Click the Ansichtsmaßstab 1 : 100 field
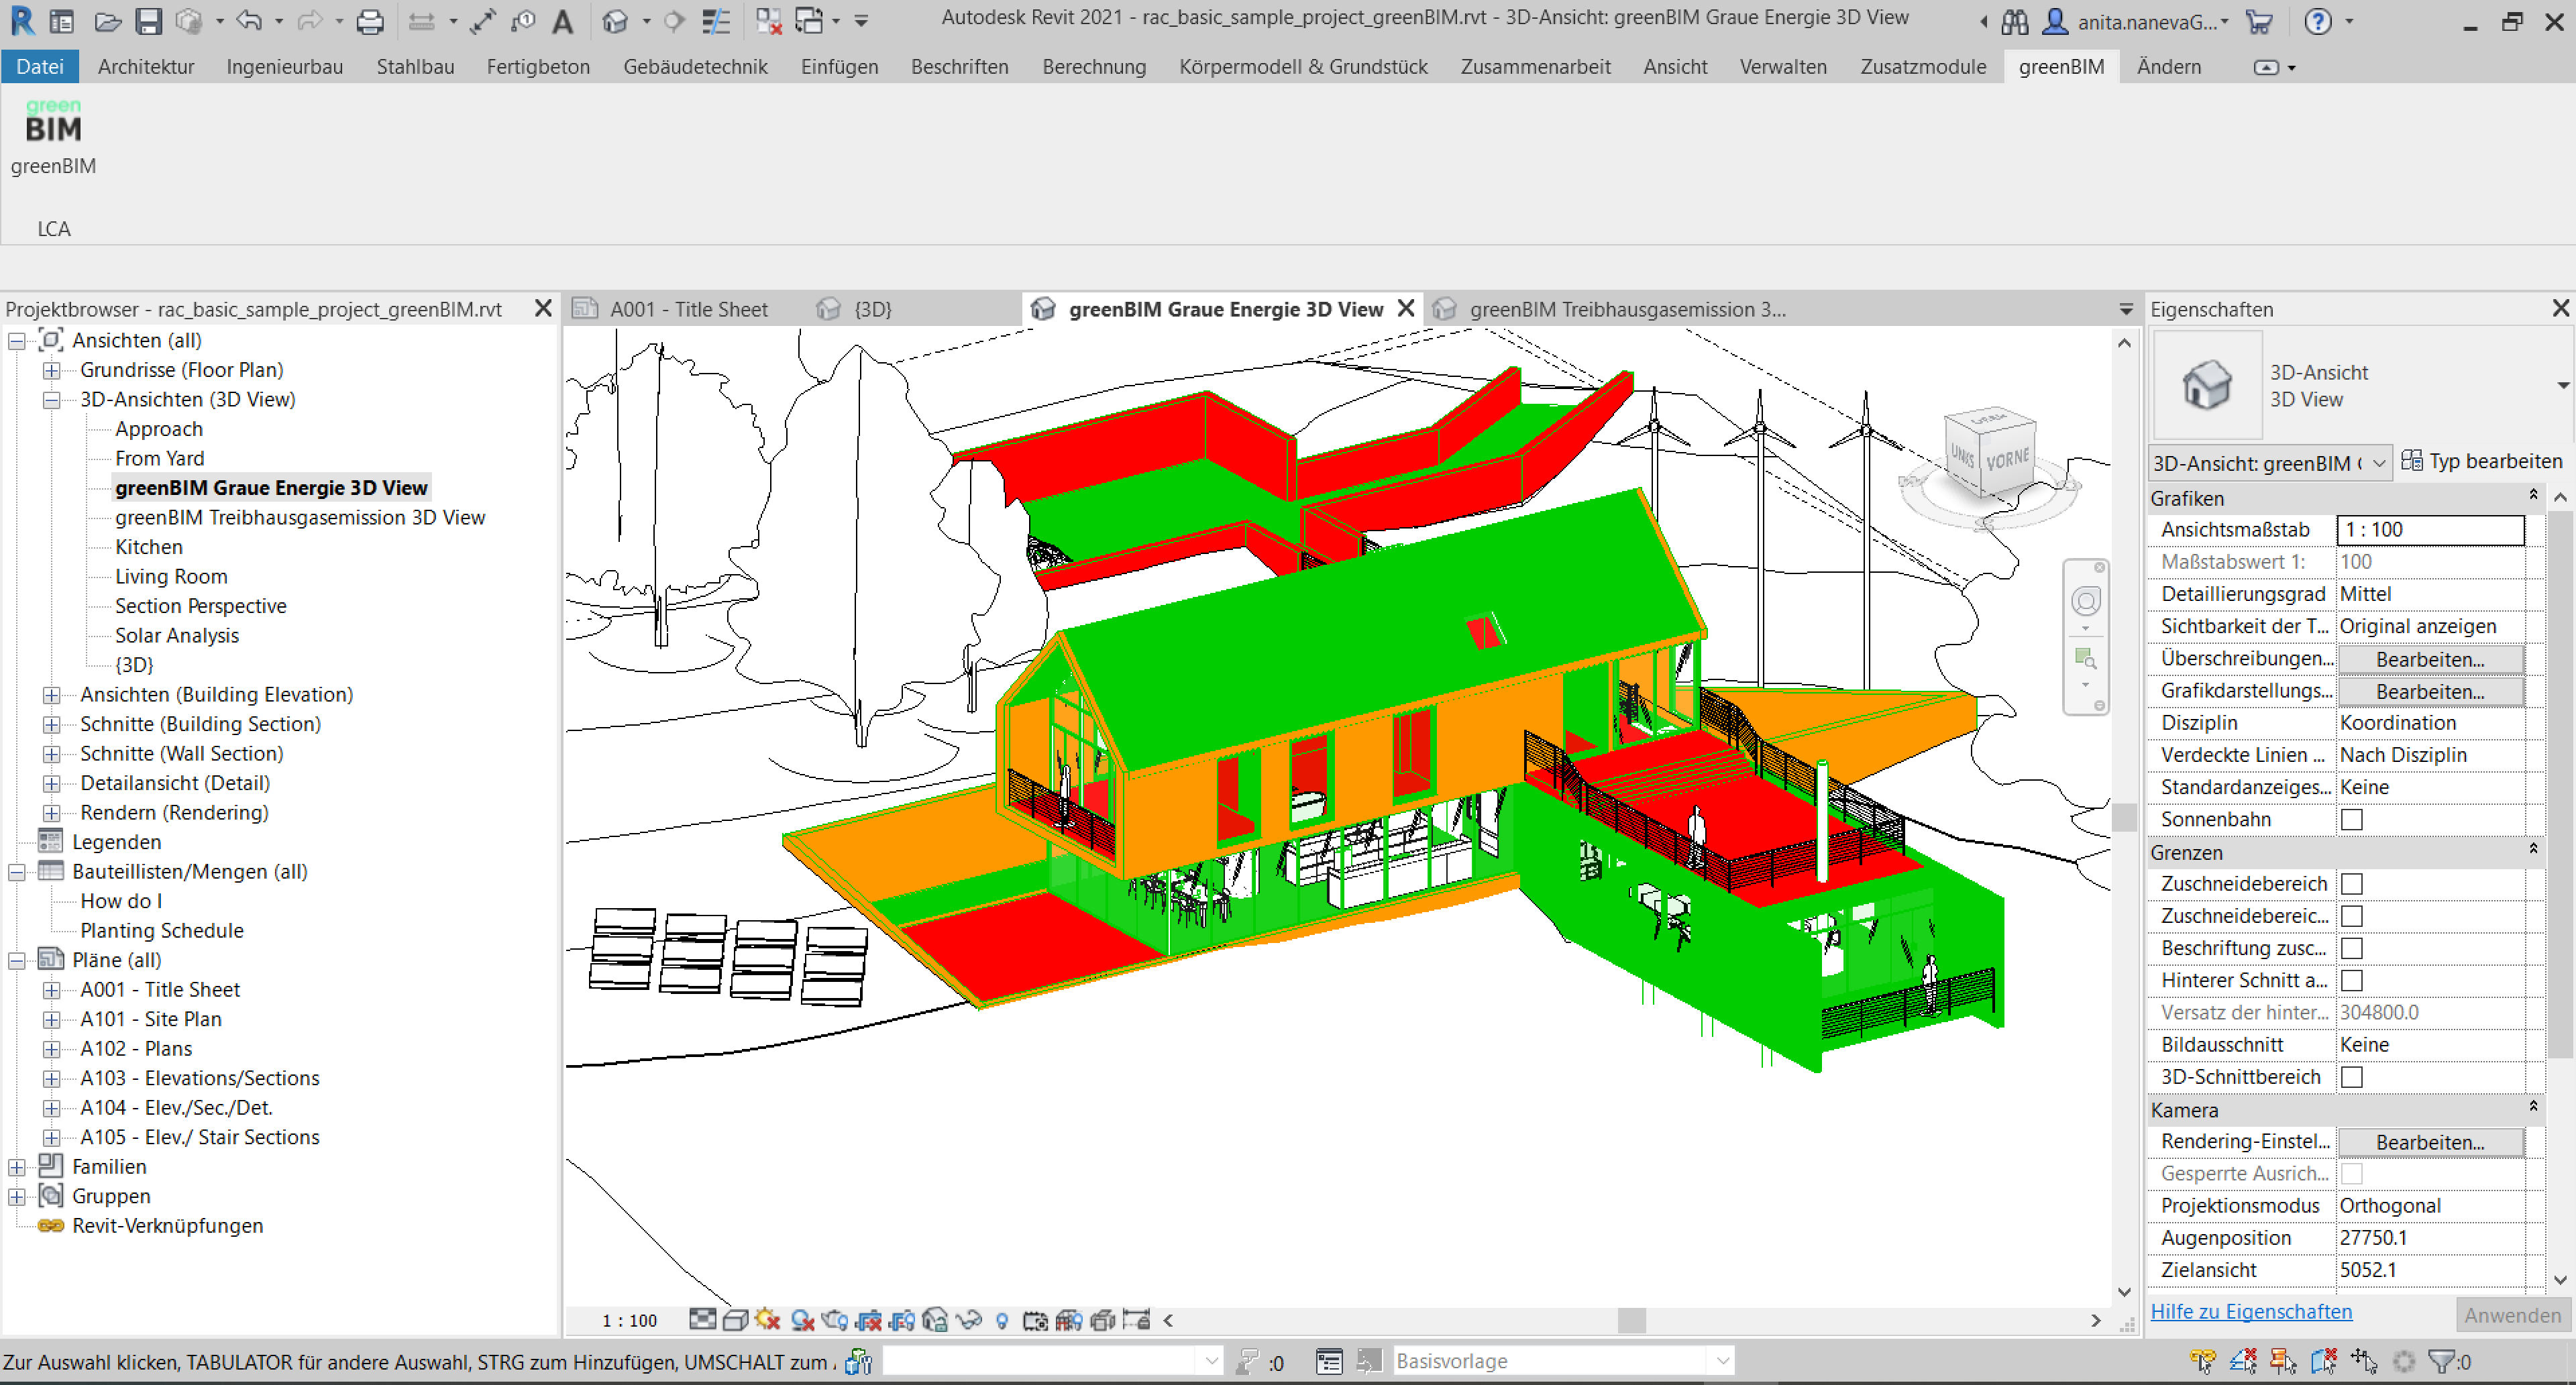The image size is (2576, 1385). coord(2429,530)
